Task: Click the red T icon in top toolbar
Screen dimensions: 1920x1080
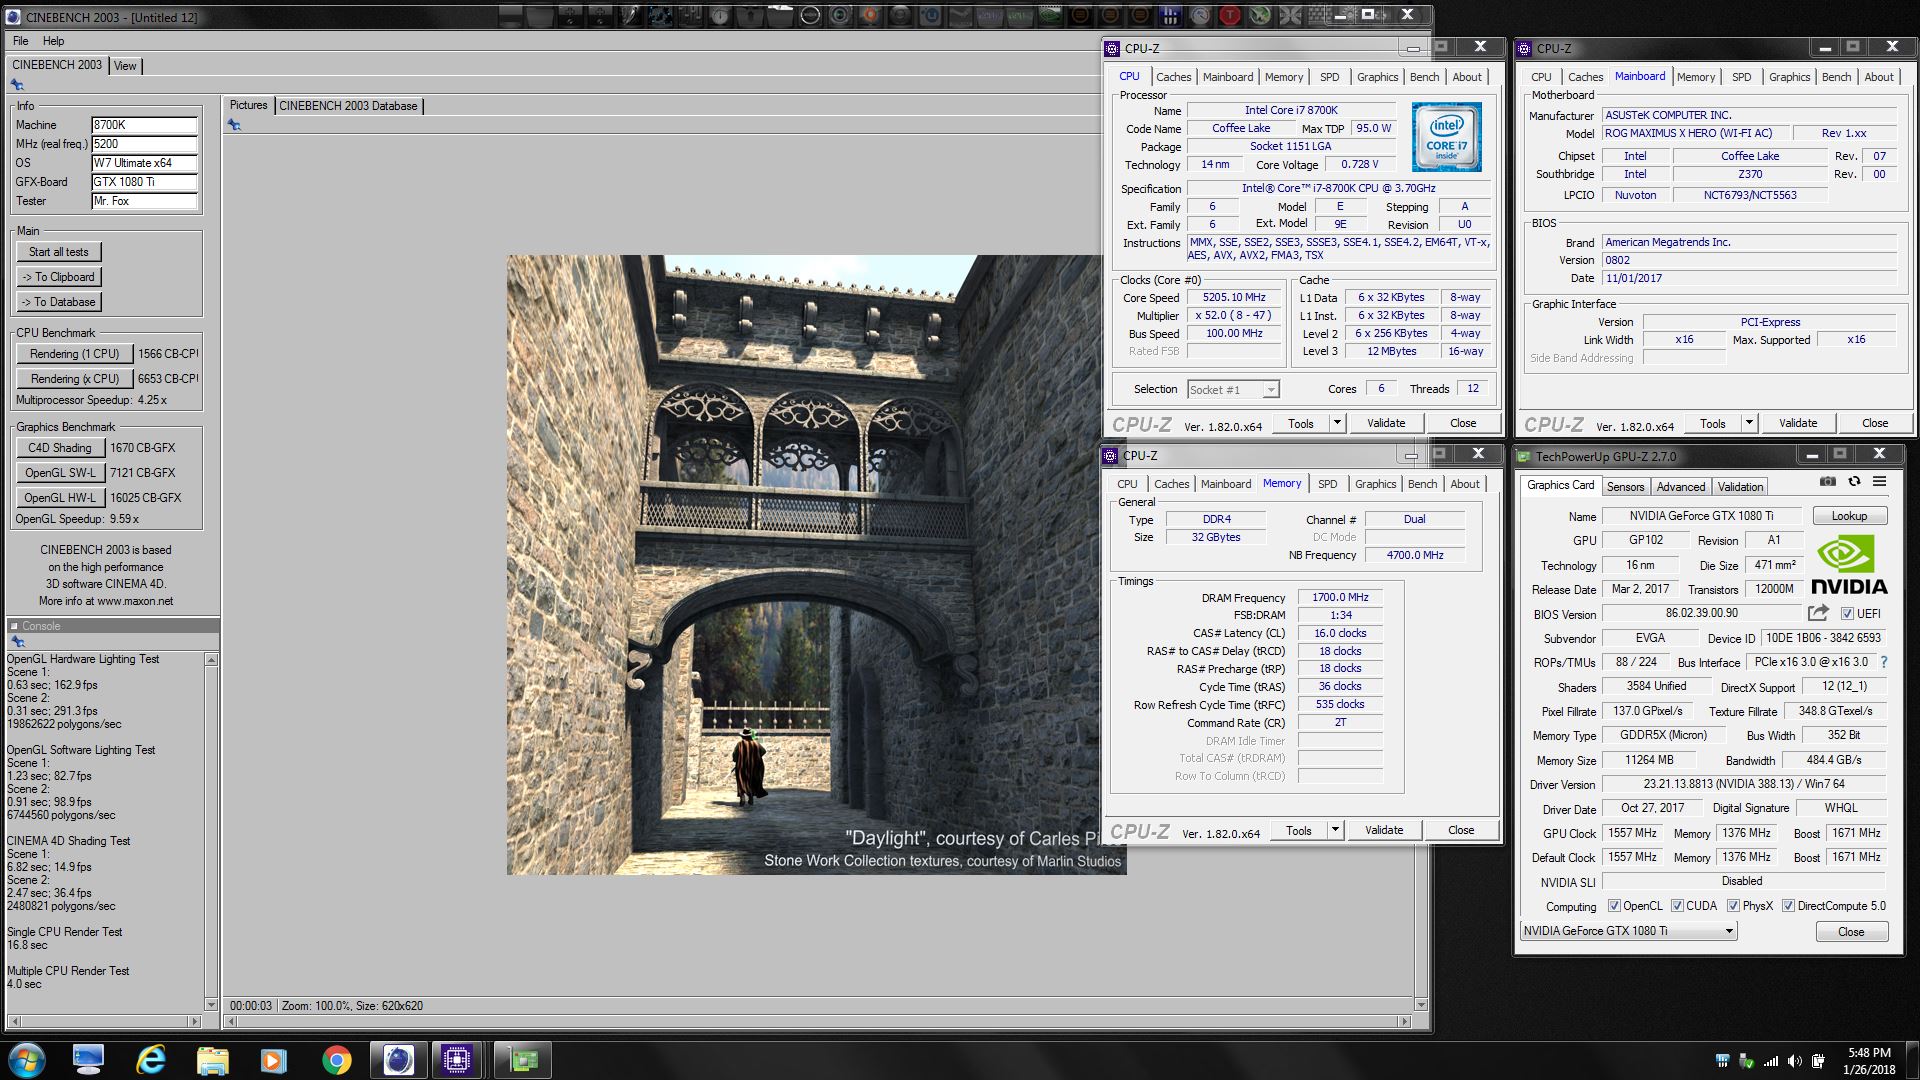Action: [1230, 15]
